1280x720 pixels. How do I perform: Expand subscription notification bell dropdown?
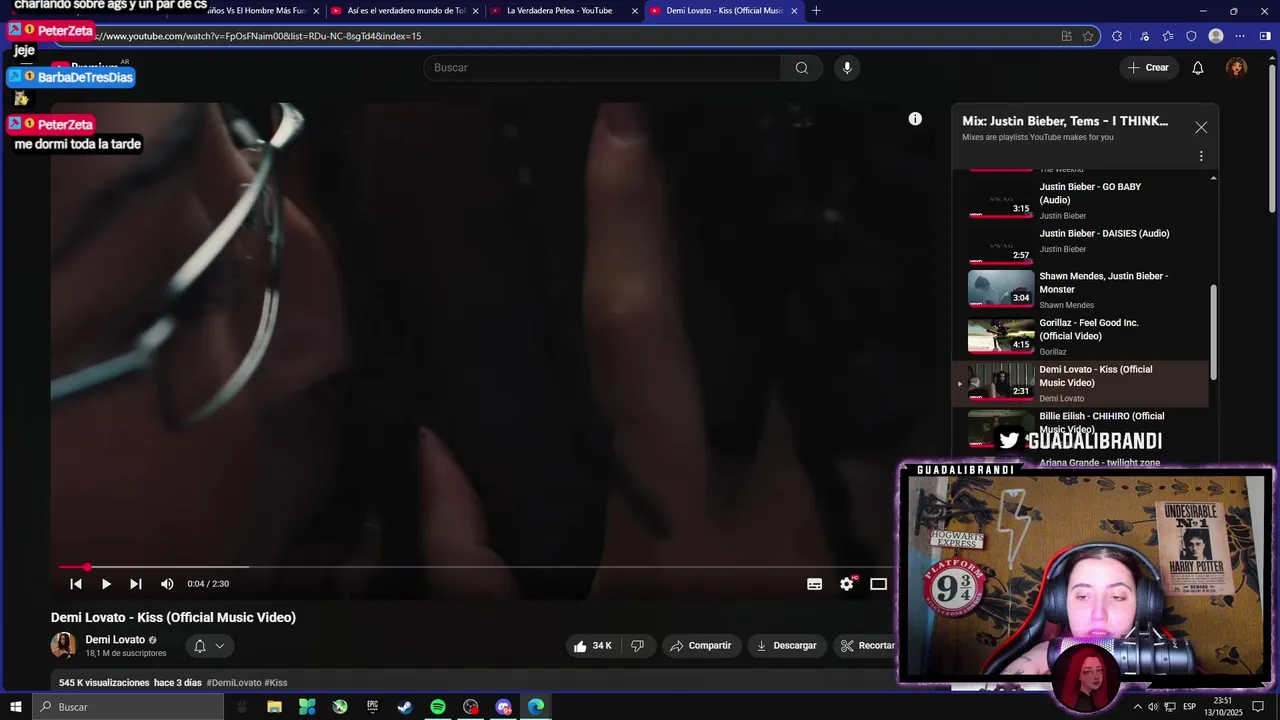210,646
